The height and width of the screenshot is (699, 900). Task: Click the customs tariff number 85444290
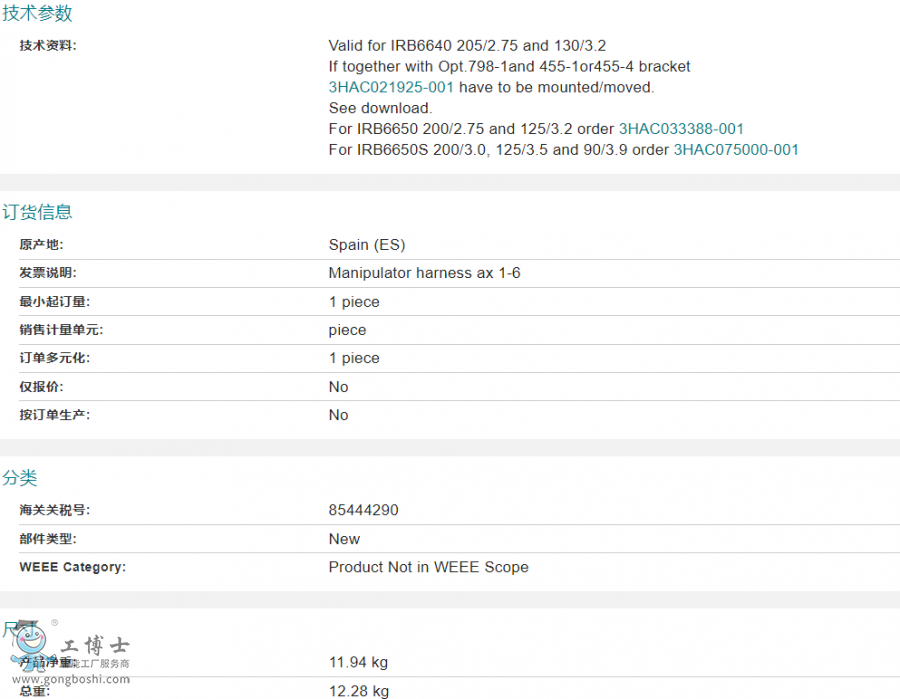click(363, 510)
